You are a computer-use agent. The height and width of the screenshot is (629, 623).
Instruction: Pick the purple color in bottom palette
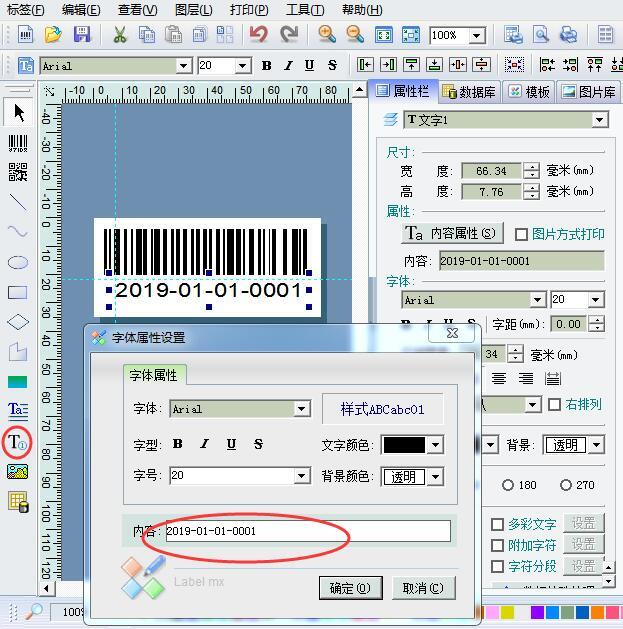(537, 613)
